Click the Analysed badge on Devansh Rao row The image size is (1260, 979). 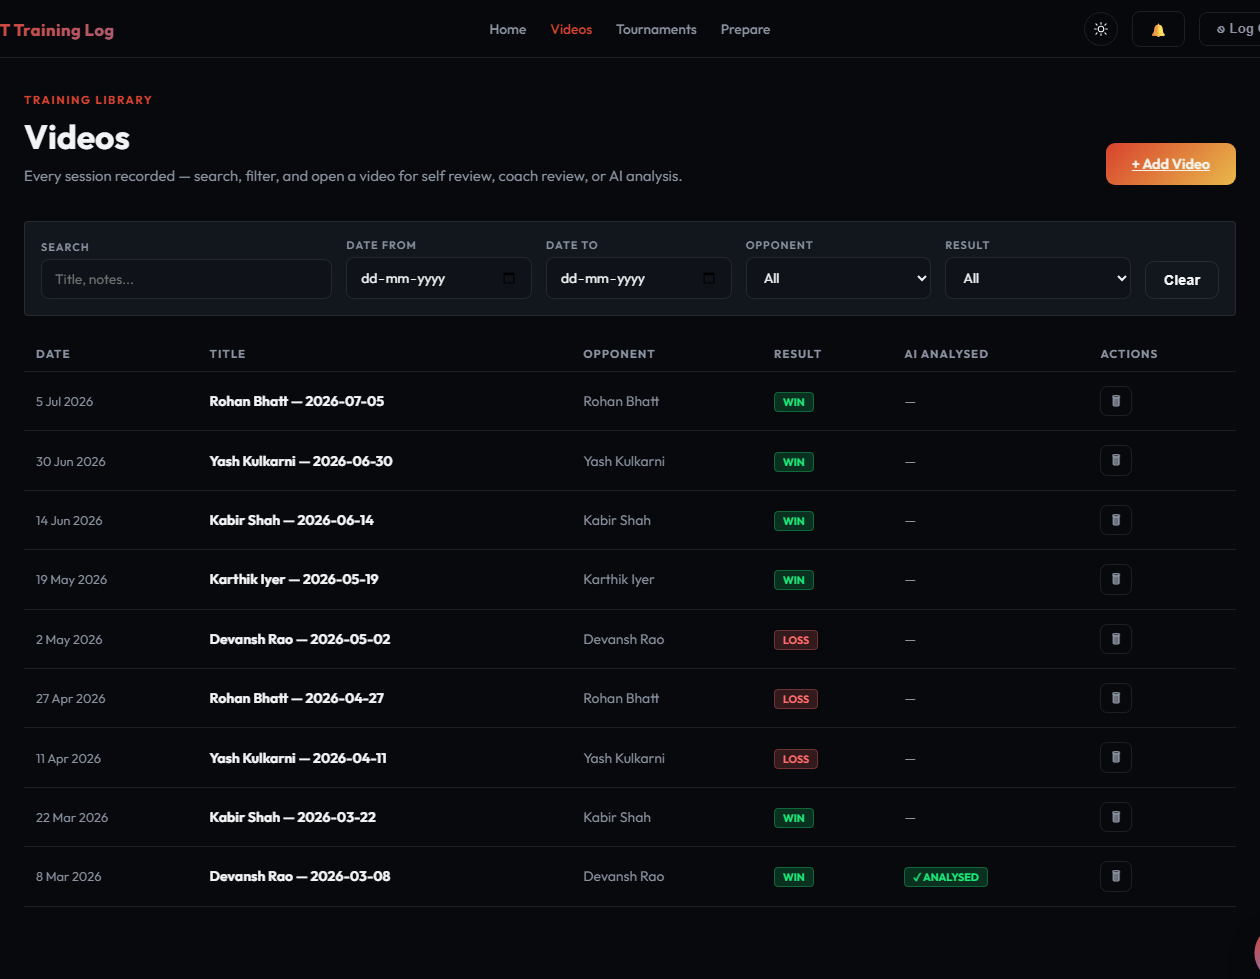(x=946, y=877)
